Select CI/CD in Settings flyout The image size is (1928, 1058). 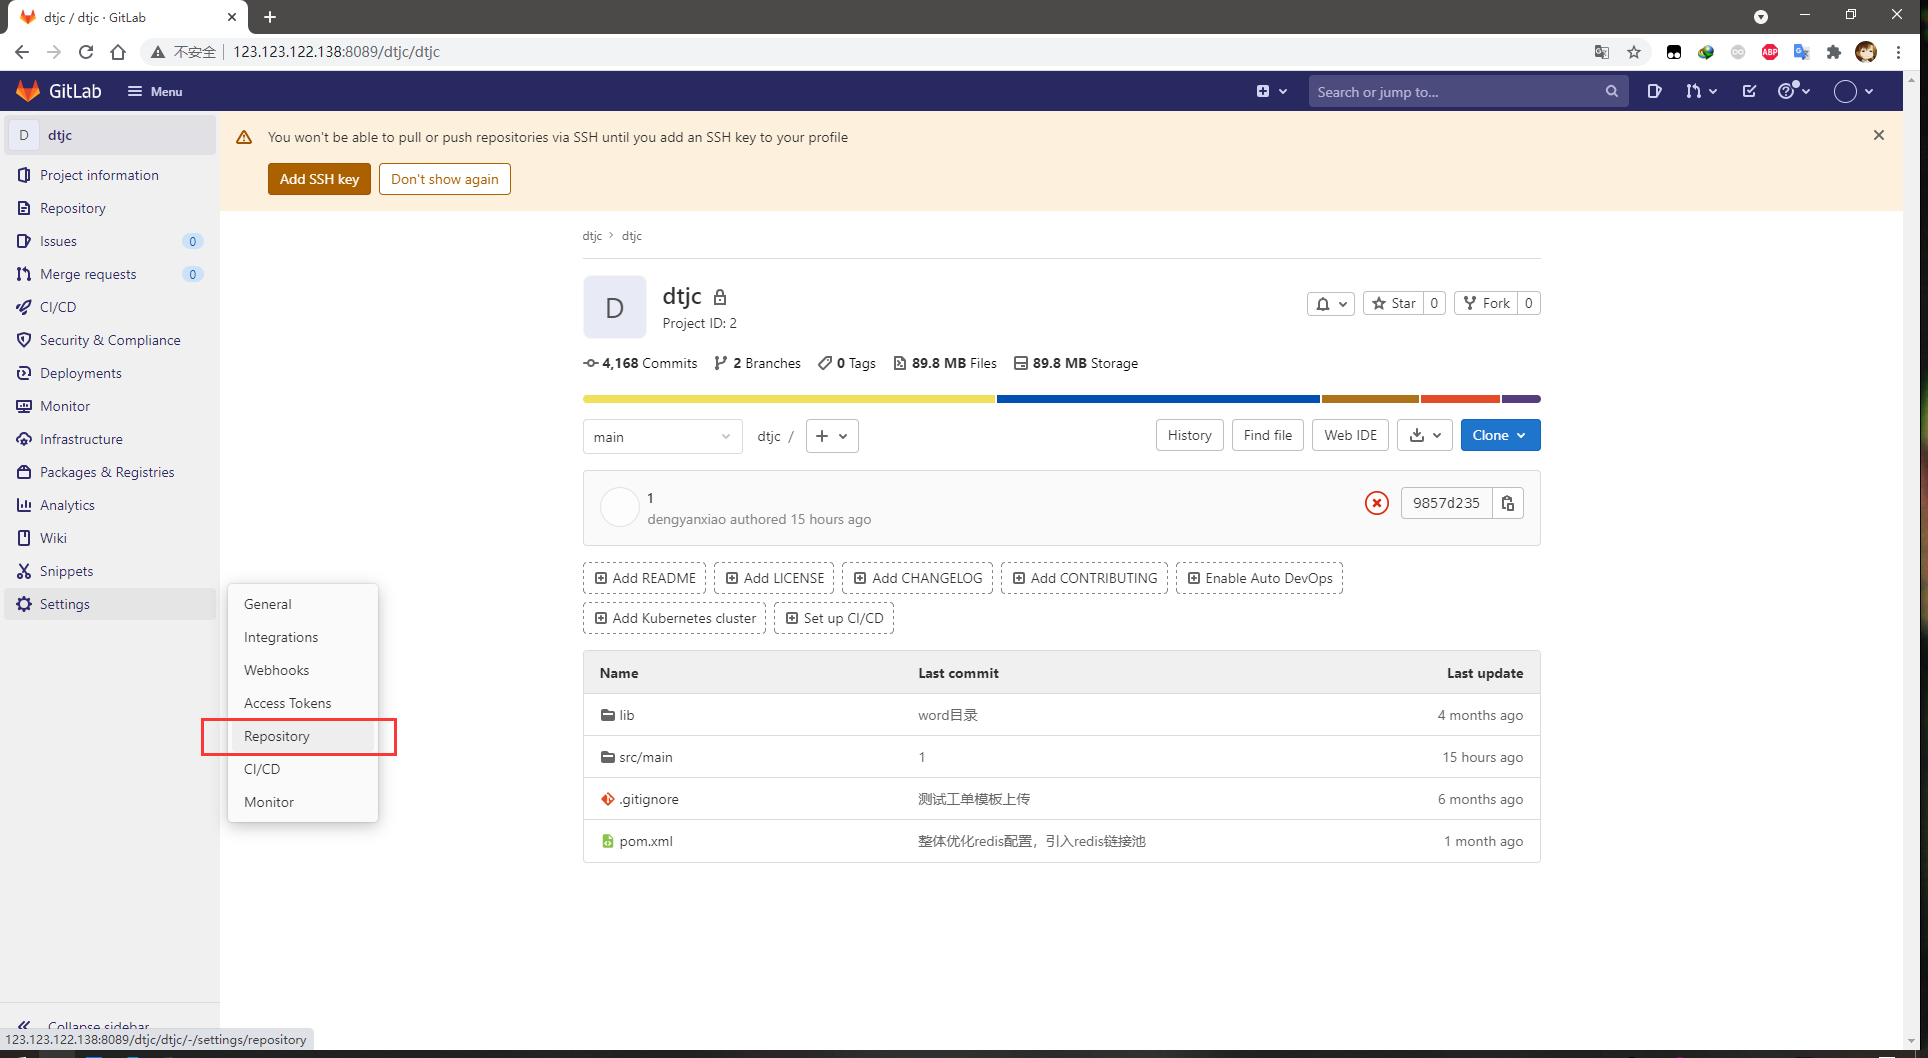(303, 769)
